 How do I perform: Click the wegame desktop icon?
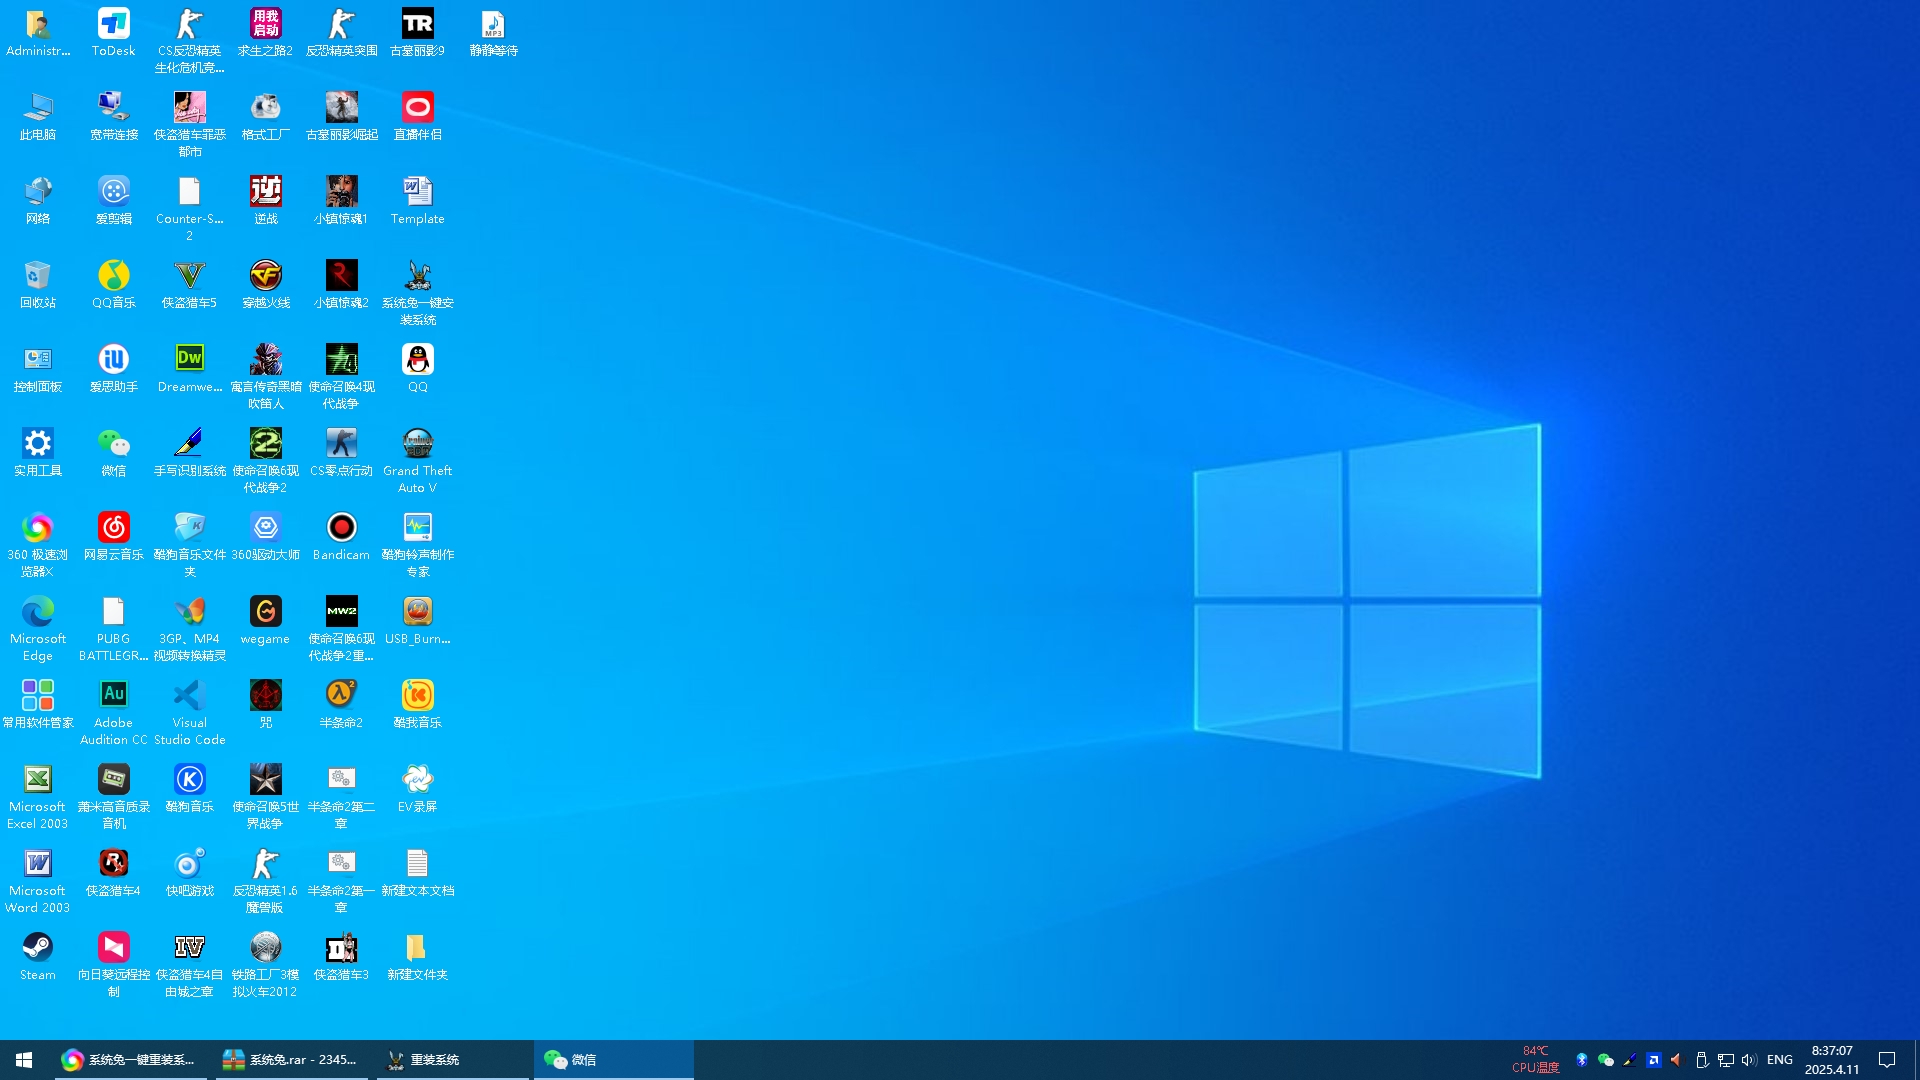click(265, 612)
